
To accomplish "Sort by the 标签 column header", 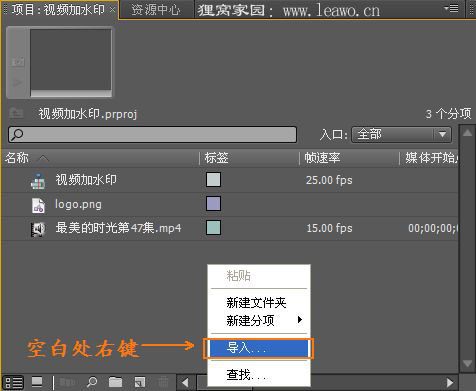I will tap(217, 158).
